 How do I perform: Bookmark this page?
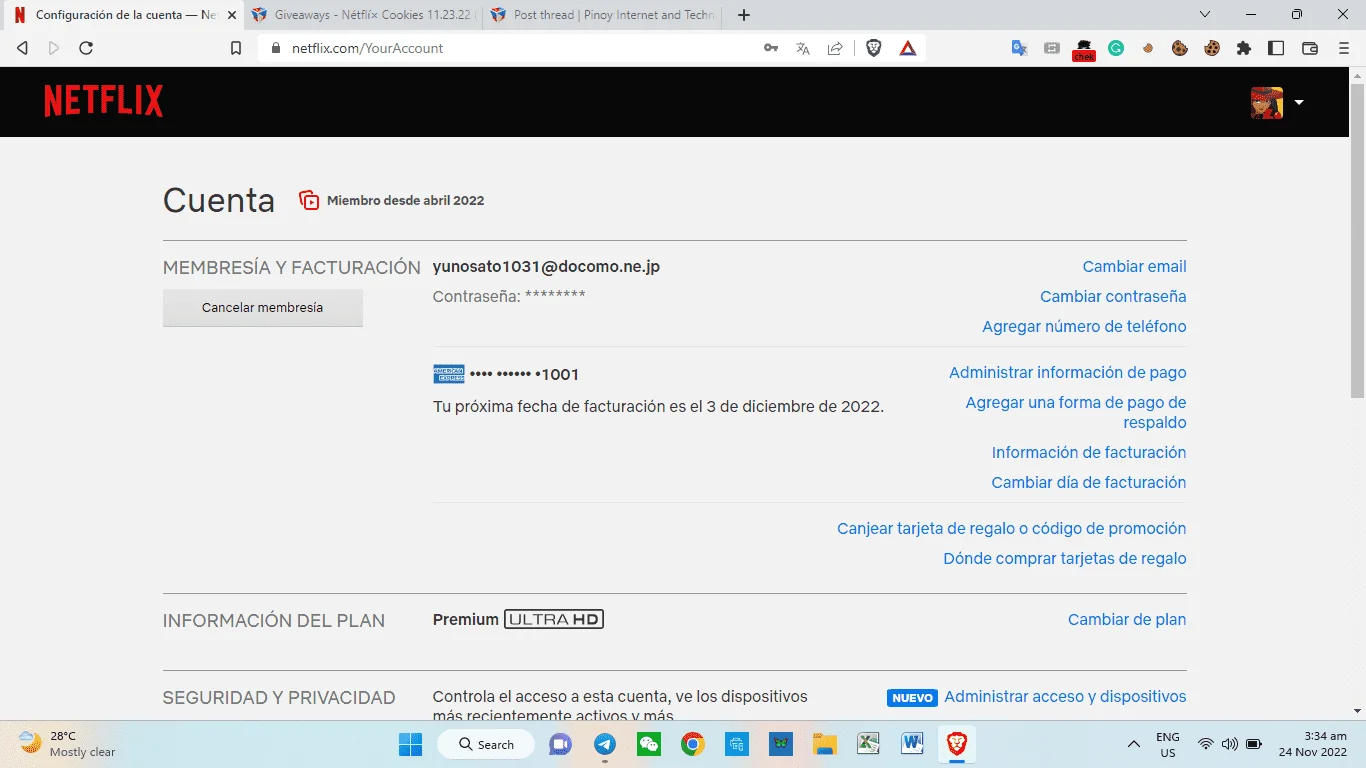(x=236, y=48)
